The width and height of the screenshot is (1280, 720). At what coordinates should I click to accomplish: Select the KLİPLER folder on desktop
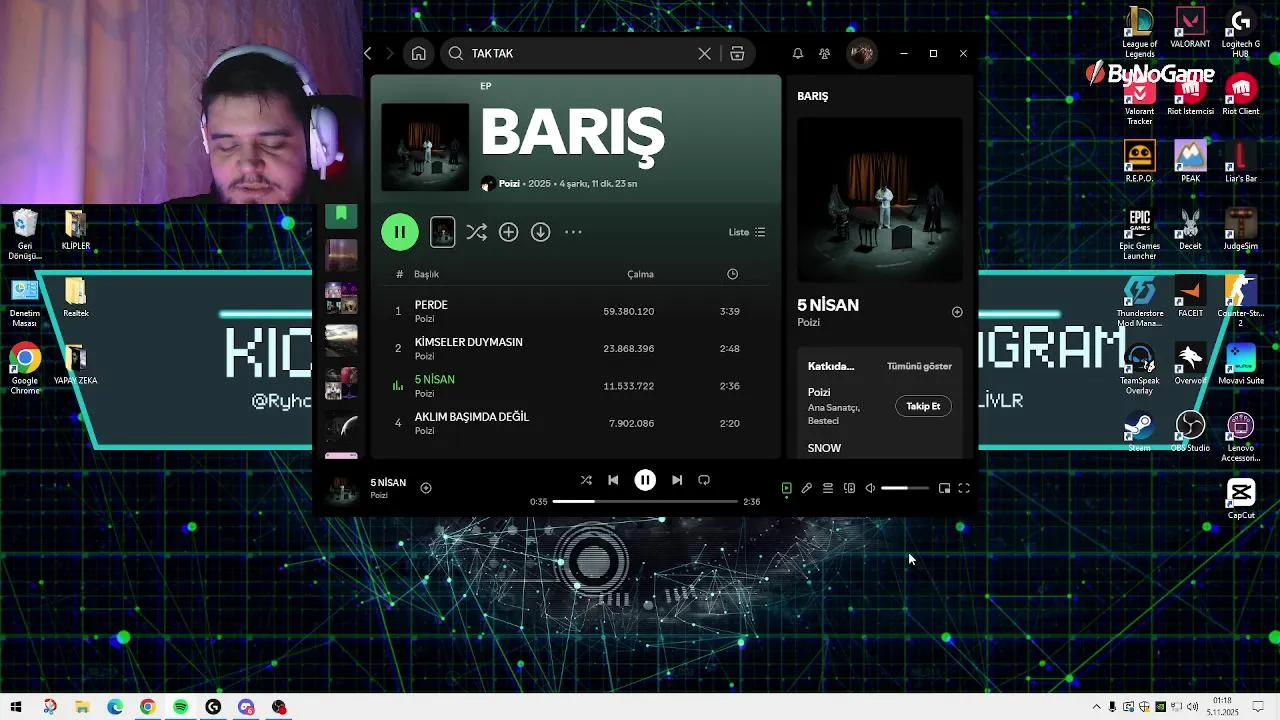(76, 230)
